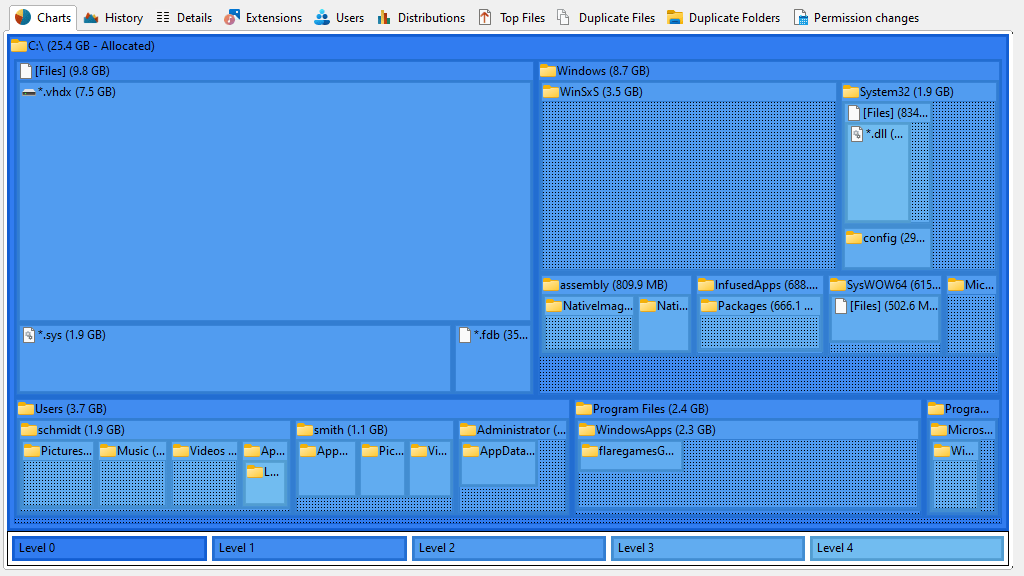Click the WindowsApps folder icon
The image size is (1024, 576).
pos(586,429)
